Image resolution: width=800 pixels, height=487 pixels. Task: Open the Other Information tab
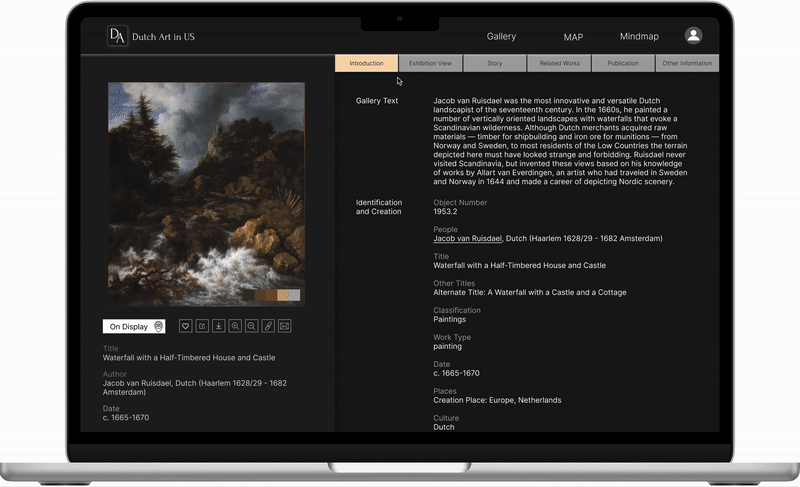687,63
